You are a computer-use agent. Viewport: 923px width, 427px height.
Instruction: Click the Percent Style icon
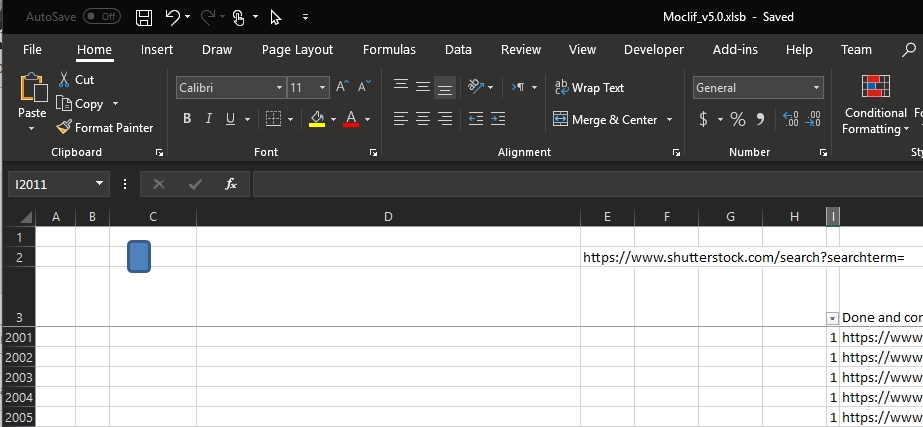coord(738,119)
